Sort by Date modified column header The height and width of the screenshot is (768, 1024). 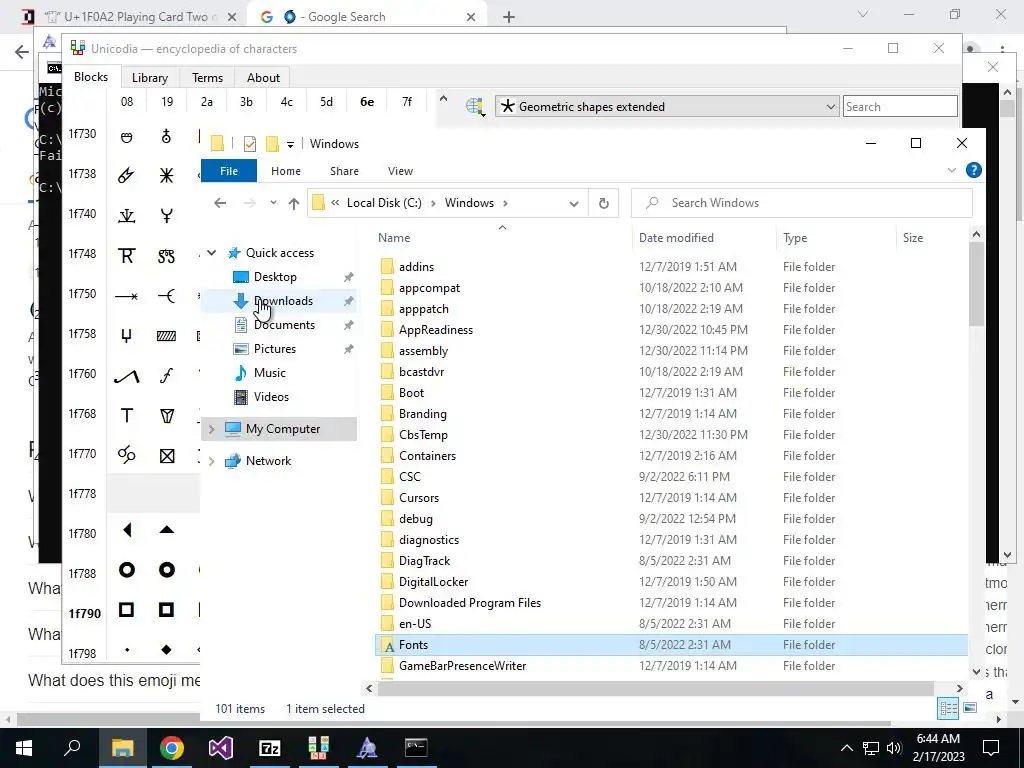[x=676, y=238]
